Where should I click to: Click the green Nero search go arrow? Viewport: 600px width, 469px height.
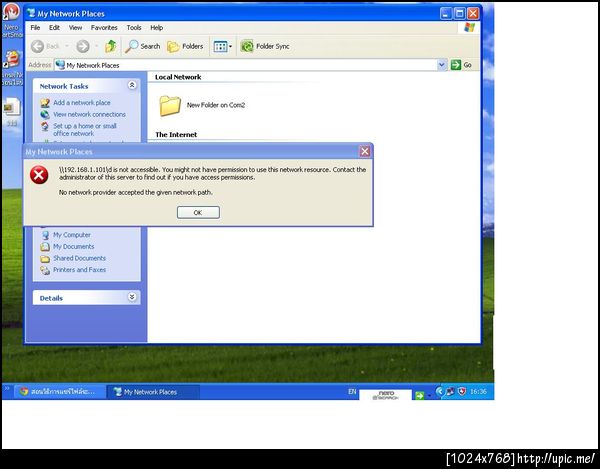pos(420,396)
